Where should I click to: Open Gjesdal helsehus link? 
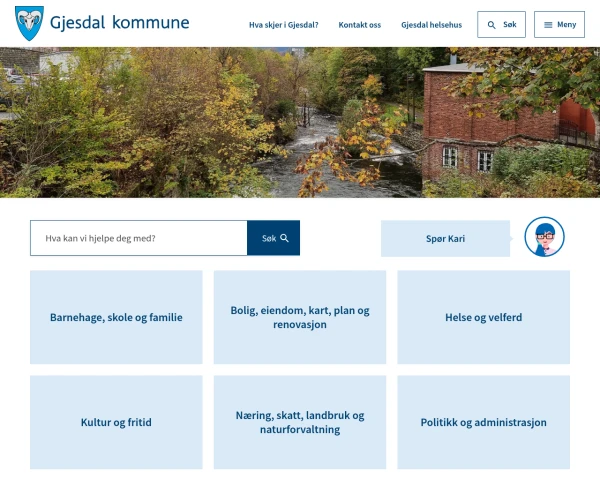coord(431,25)
